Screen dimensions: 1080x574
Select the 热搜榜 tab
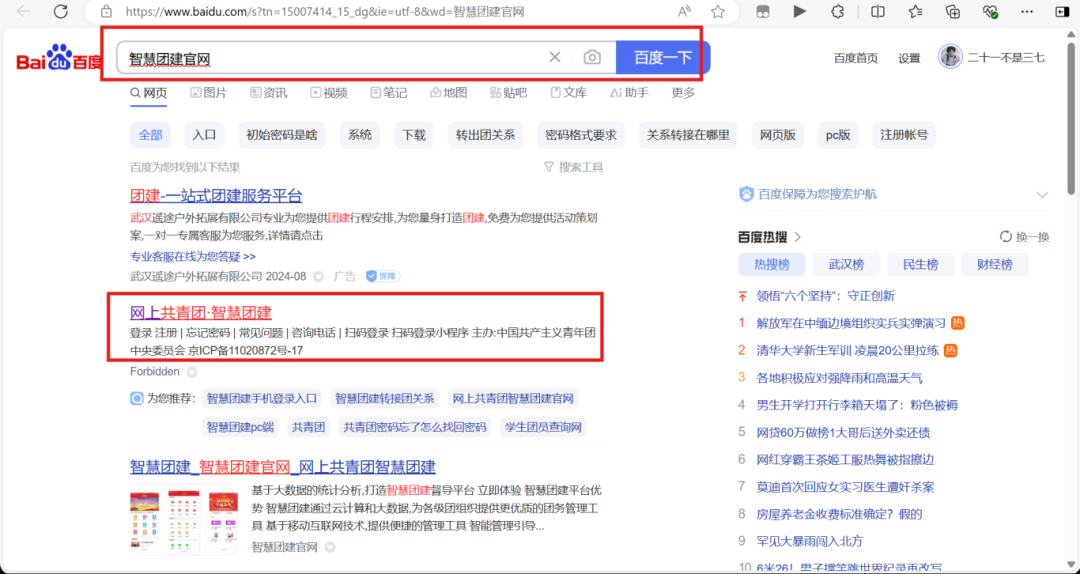pyautogui.click(x=771, y=265)
